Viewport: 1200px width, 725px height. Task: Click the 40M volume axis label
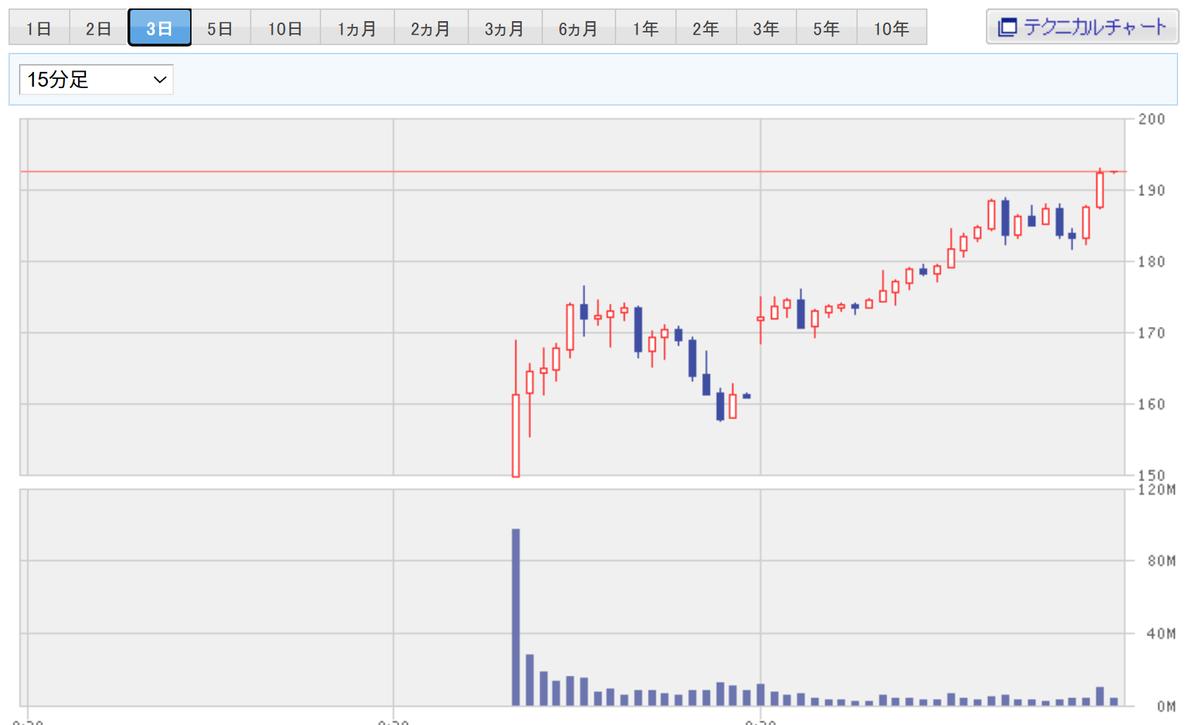[x=1160, y=634]
